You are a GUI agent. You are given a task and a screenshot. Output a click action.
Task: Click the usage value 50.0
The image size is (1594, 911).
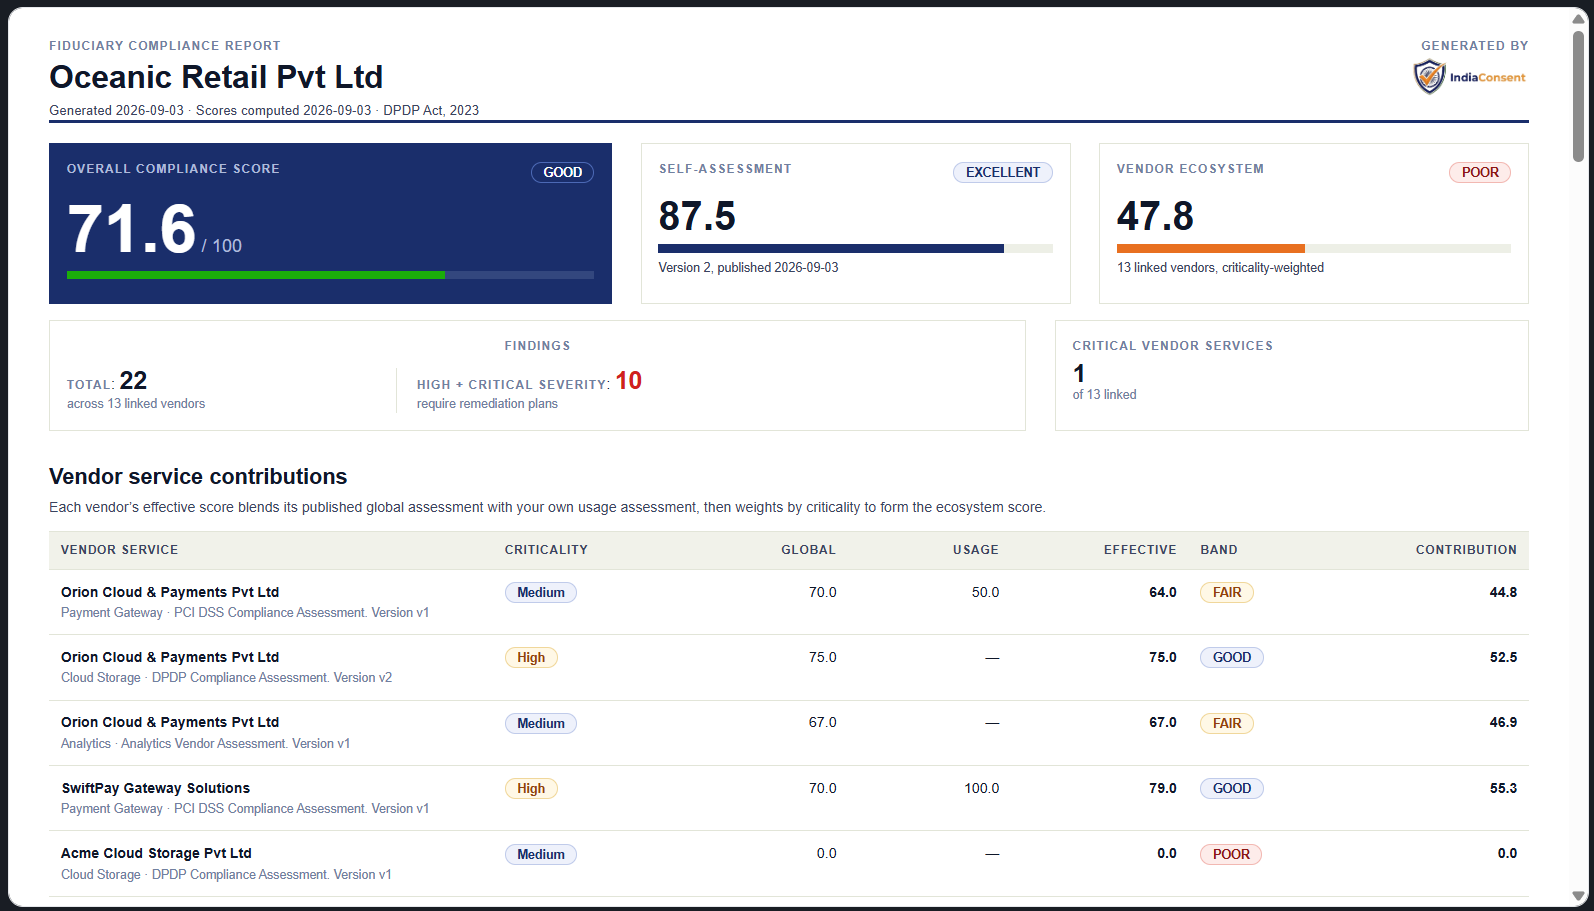pos(985,592)
